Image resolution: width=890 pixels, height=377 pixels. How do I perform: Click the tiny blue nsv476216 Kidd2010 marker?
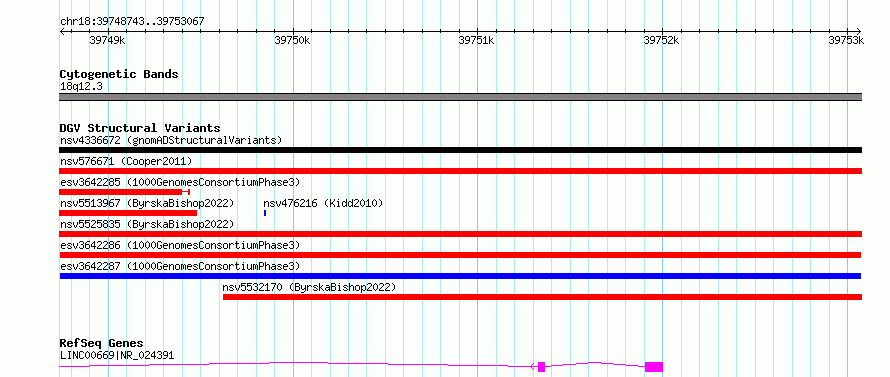point(265,213)
